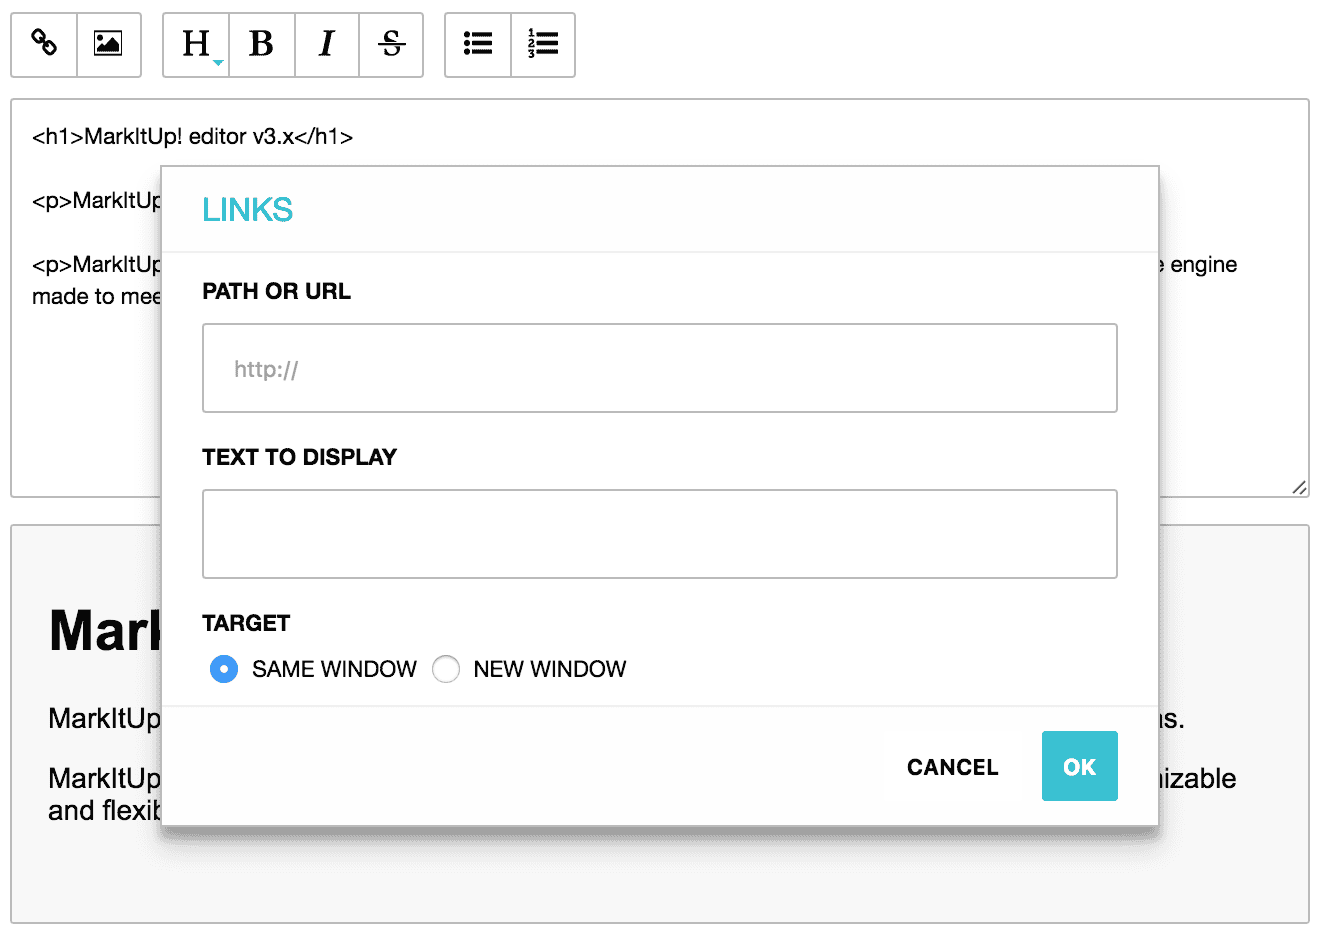Select the New Window radio option
The width and height of the screenshot is (1326, 946).
(446, 669)
